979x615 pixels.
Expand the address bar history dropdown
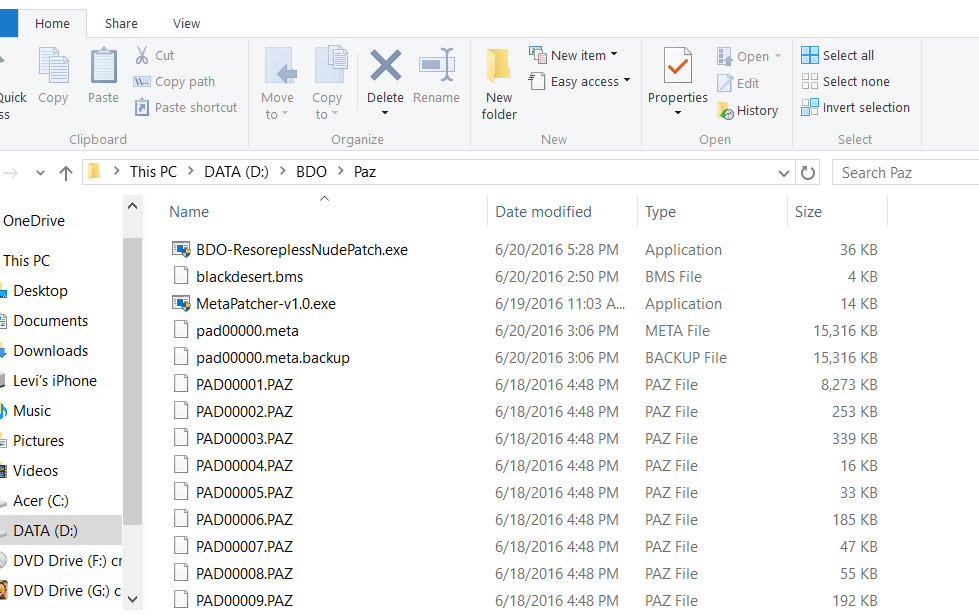[783, 172]
